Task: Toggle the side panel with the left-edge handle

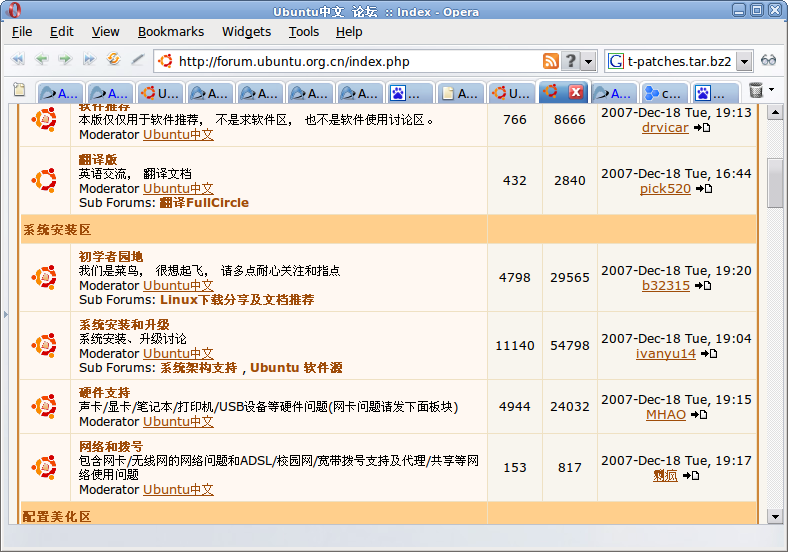Action: pyautogui.click(x=6, y=314)
